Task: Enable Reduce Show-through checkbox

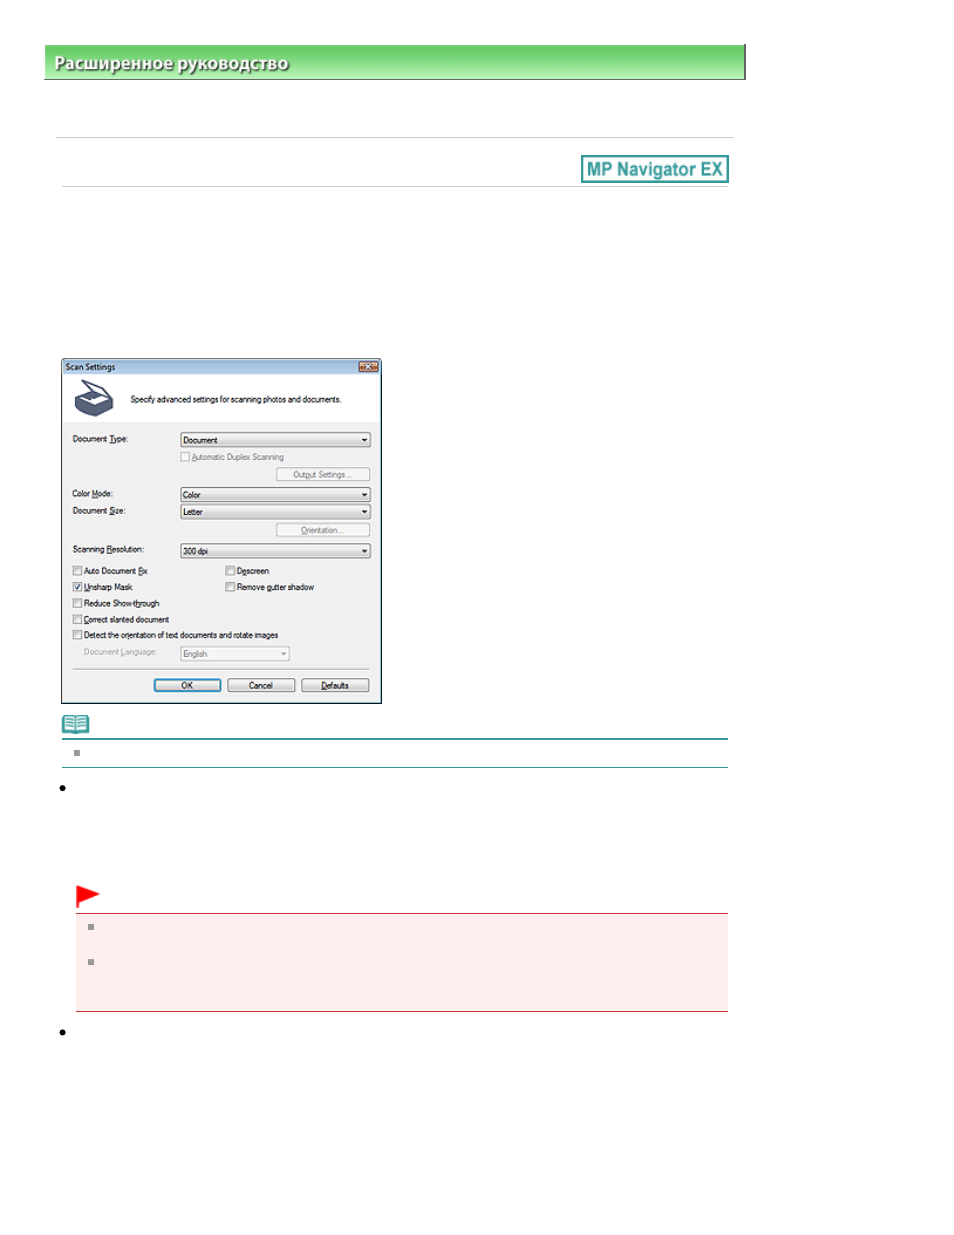Action: click(77, 603)
